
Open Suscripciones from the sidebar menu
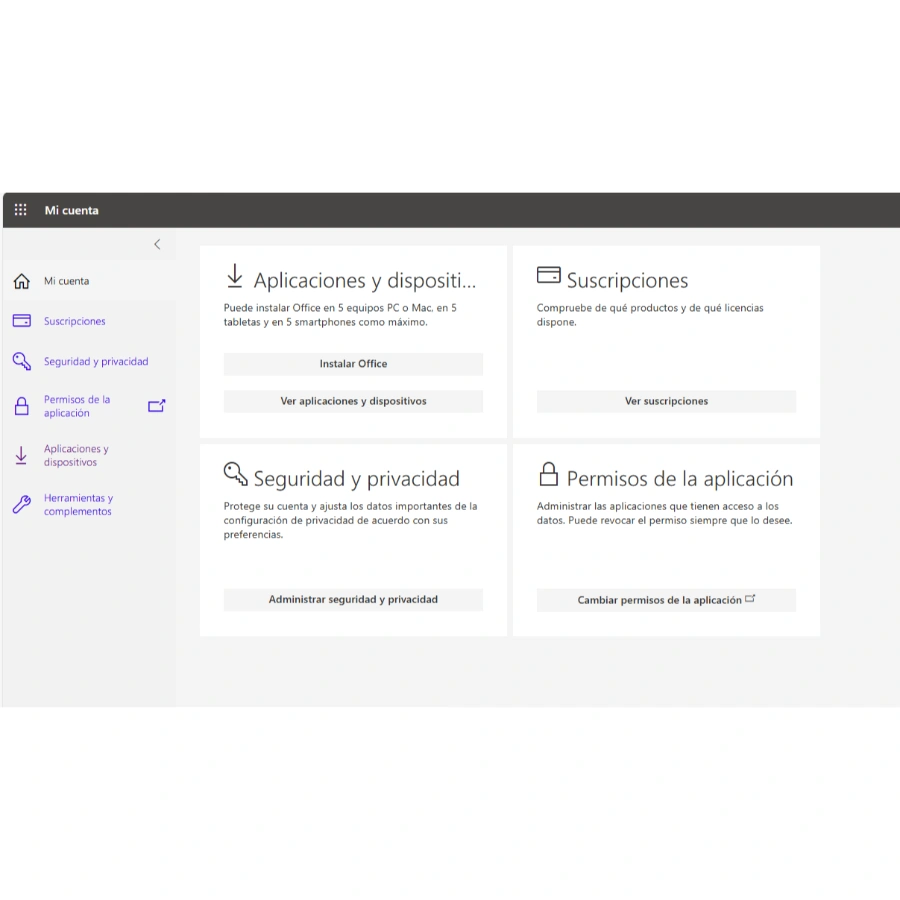point(74,321)
